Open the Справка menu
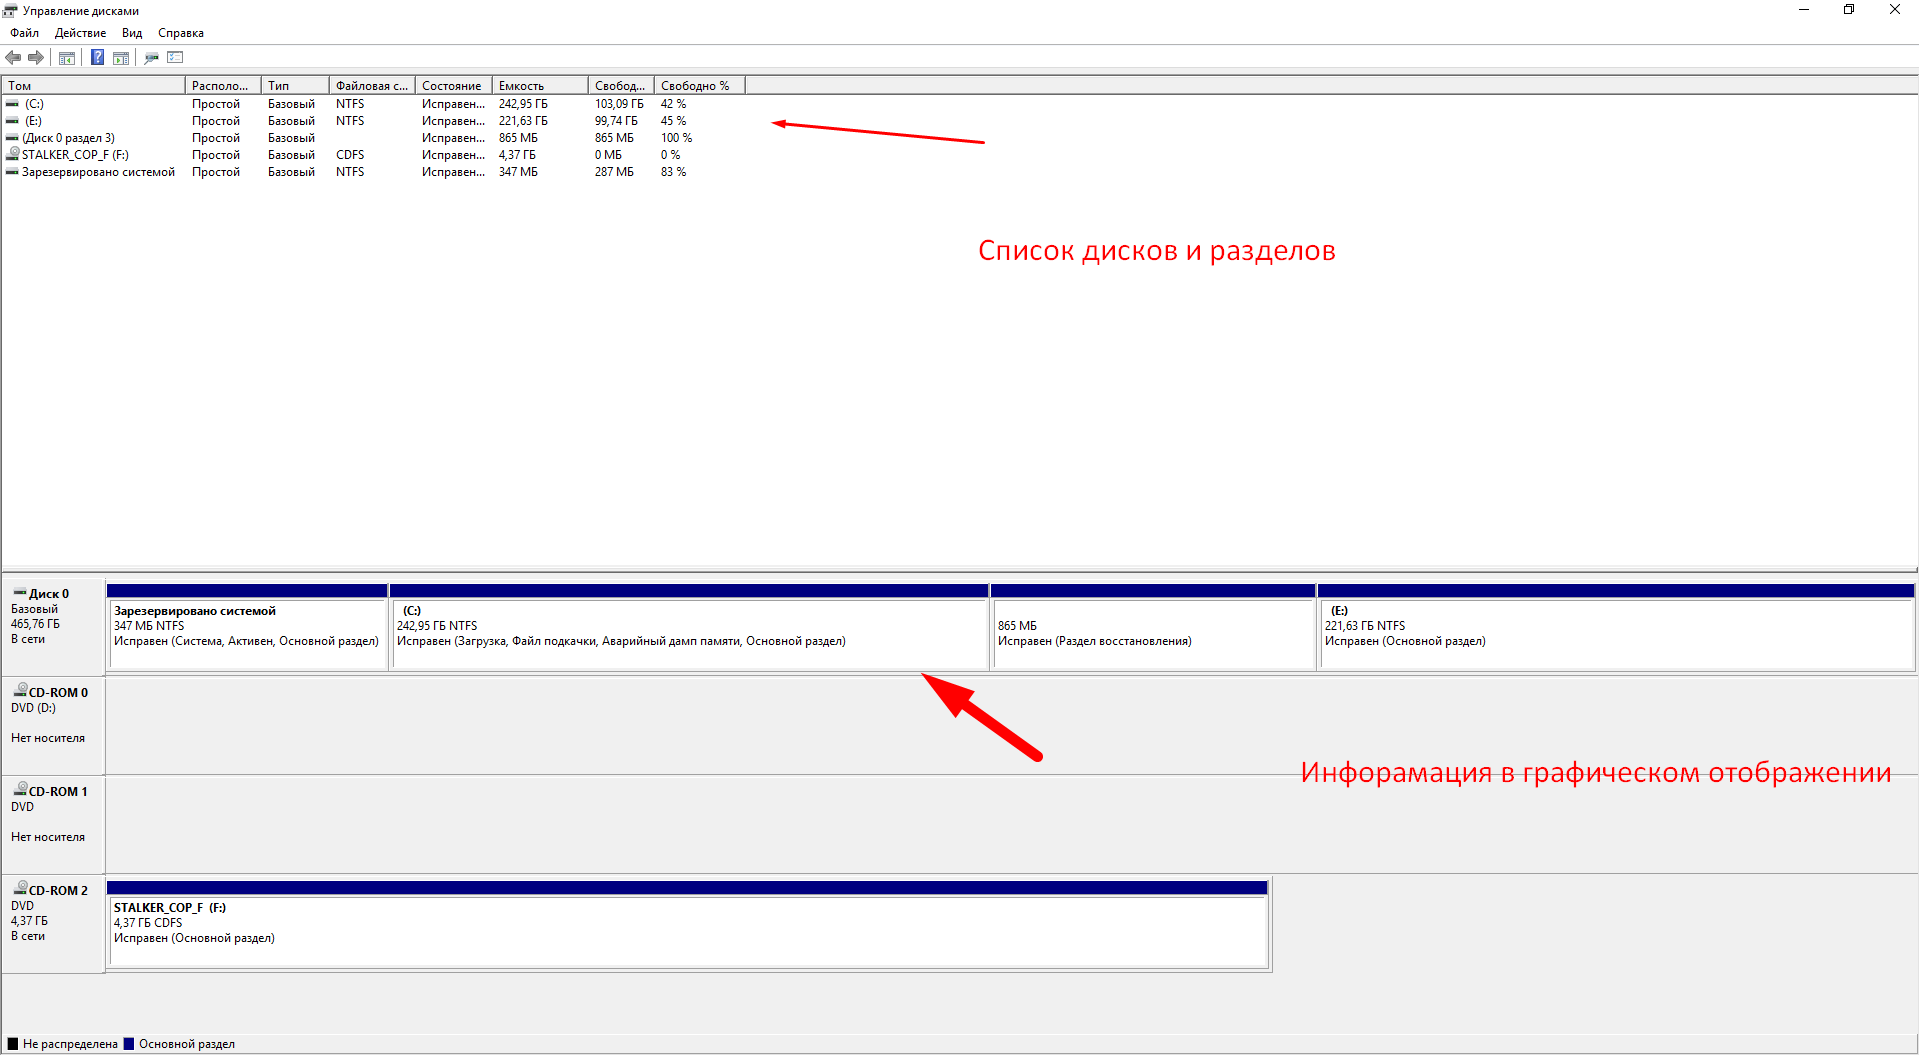1919x1056 pixels. (x=181, y=33)
